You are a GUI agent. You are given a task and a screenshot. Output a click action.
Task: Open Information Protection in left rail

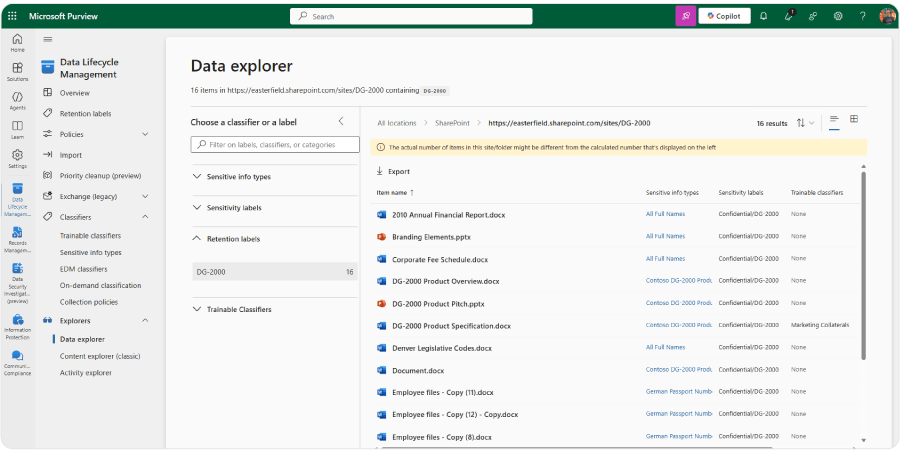[17, 326]
